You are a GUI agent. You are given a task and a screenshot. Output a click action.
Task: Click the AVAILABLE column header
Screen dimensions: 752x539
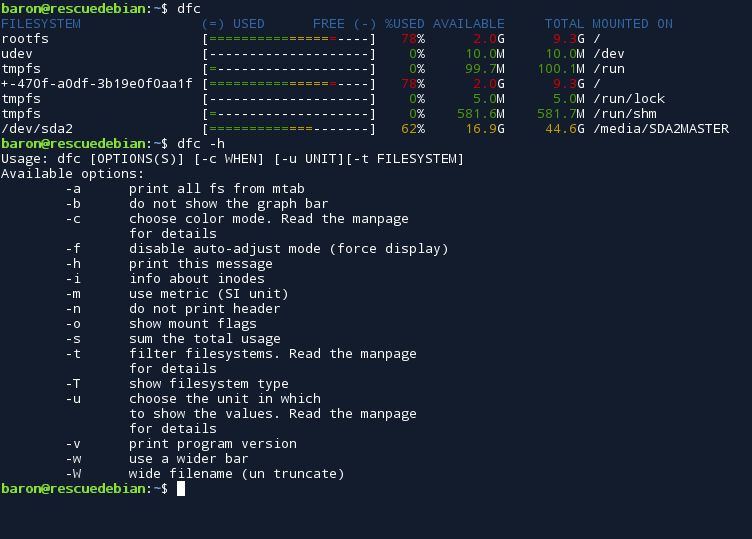(469, 24)
